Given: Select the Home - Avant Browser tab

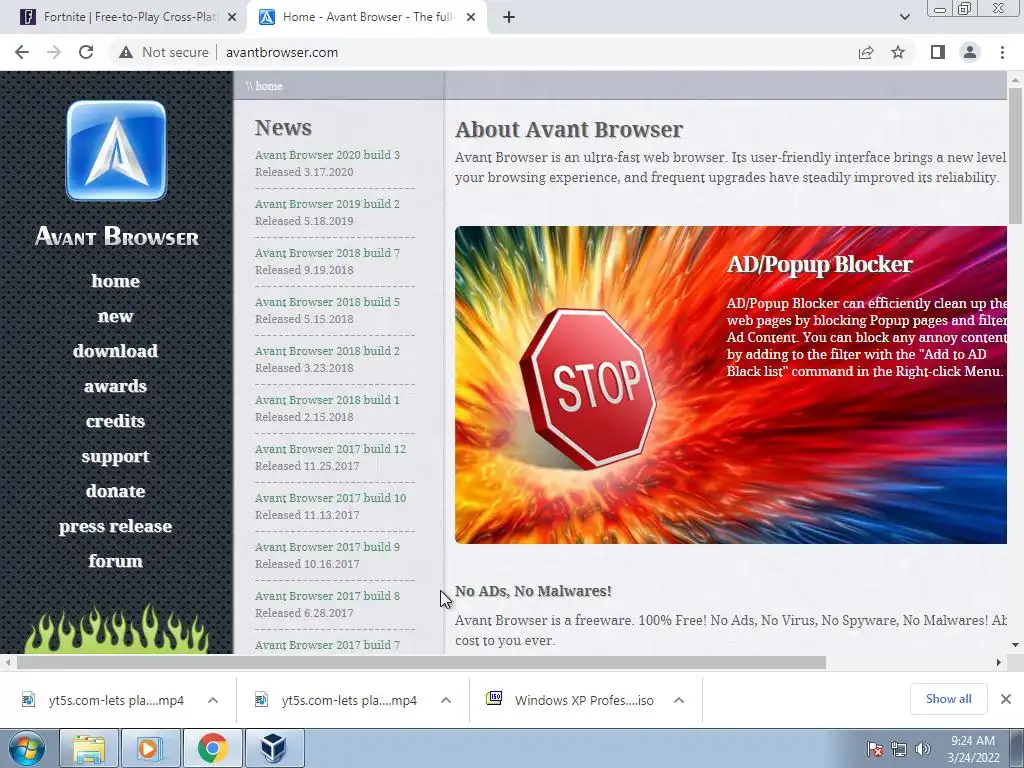Looking at the screenshot, I should 366,17.
